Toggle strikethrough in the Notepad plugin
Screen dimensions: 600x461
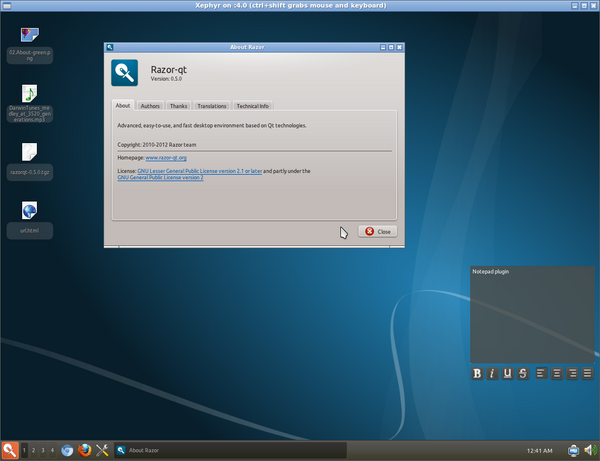point(523,373)
